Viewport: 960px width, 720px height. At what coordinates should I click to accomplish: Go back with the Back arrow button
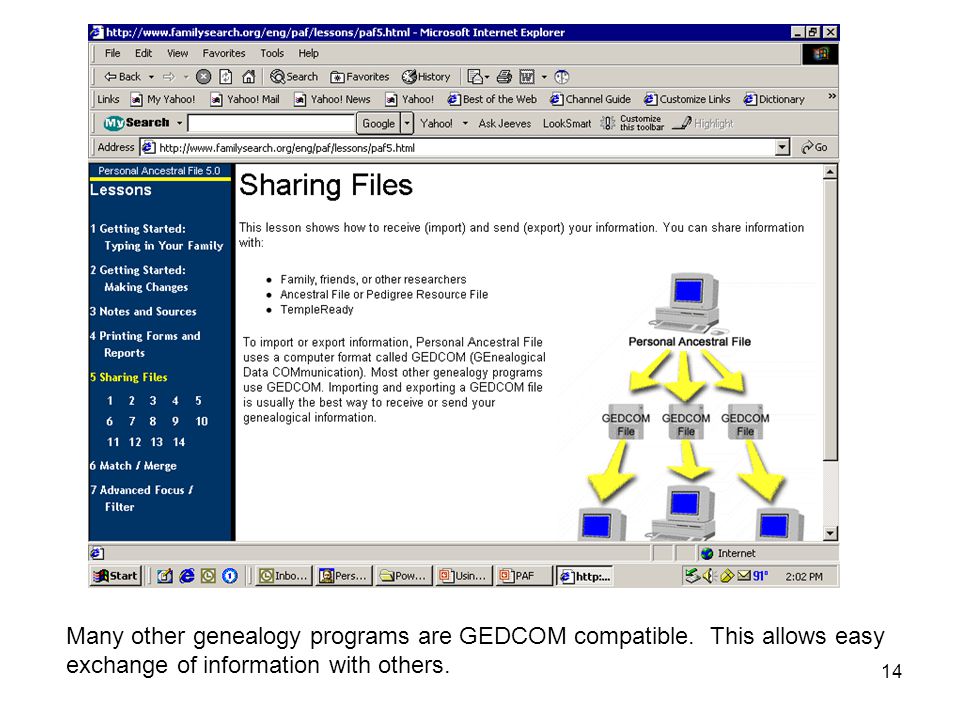pyautogui.click(x=122, y=77)
